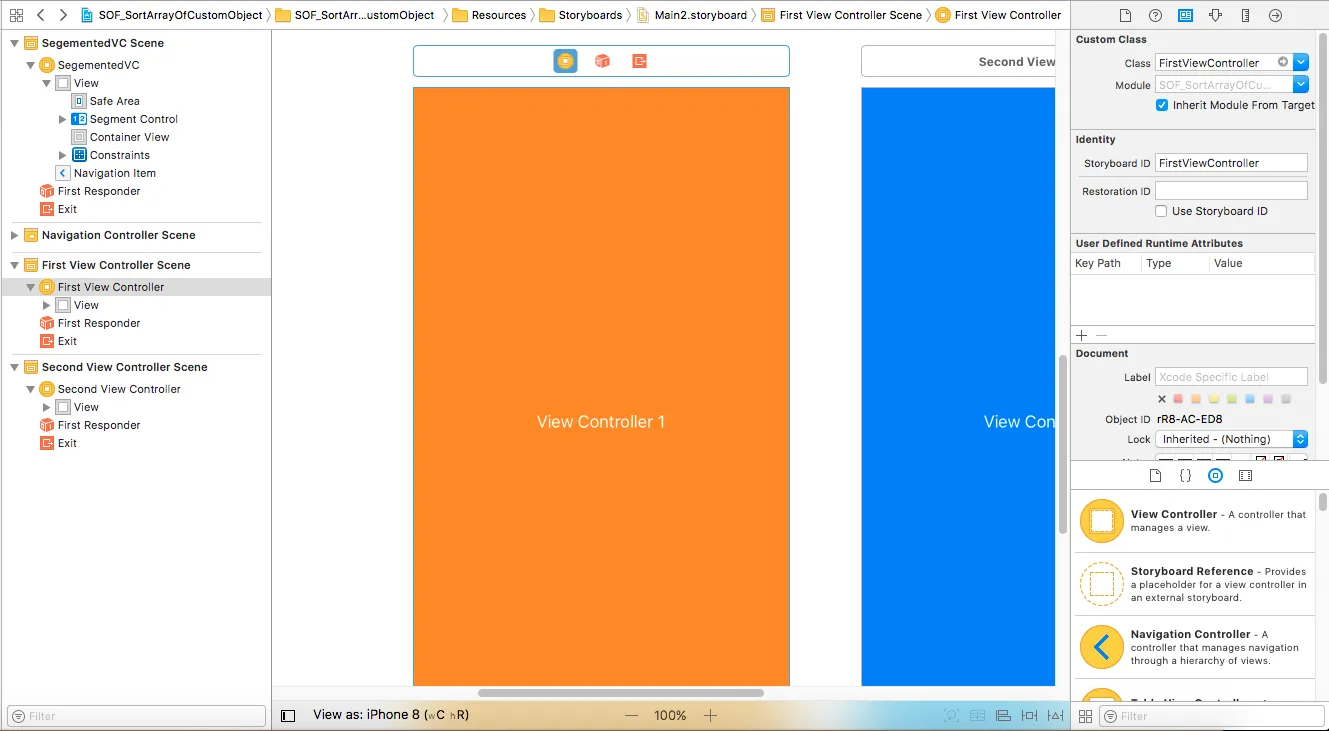Show the File Template library
Viewport: 1329px width, 731px height.
(1155, 476)
